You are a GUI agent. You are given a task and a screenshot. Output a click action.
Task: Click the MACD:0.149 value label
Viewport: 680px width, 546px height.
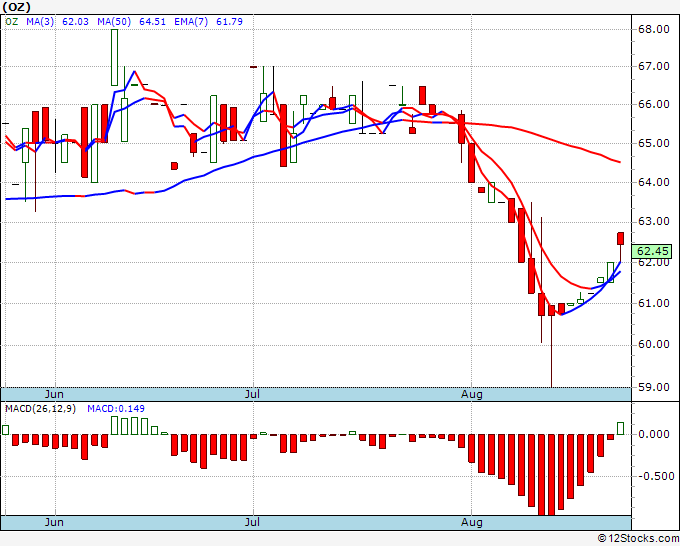click(x=116, y=409)
